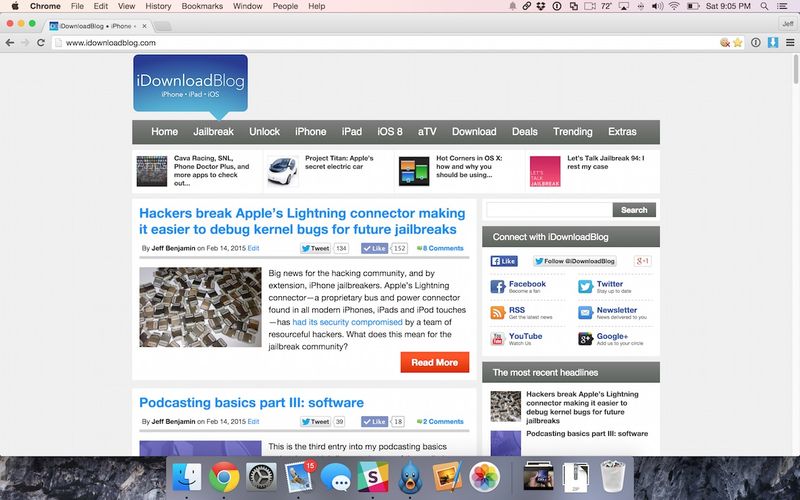Image resolution: width=800 pixels, height=500 pixels.
Task: Click the Facebook Like button in sidebar
Action: [504, 261]
